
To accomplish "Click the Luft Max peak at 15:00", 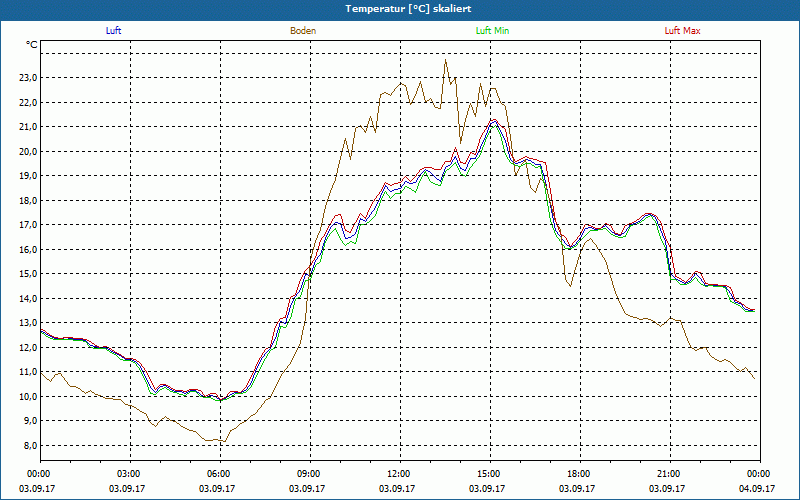I will 493,119.
